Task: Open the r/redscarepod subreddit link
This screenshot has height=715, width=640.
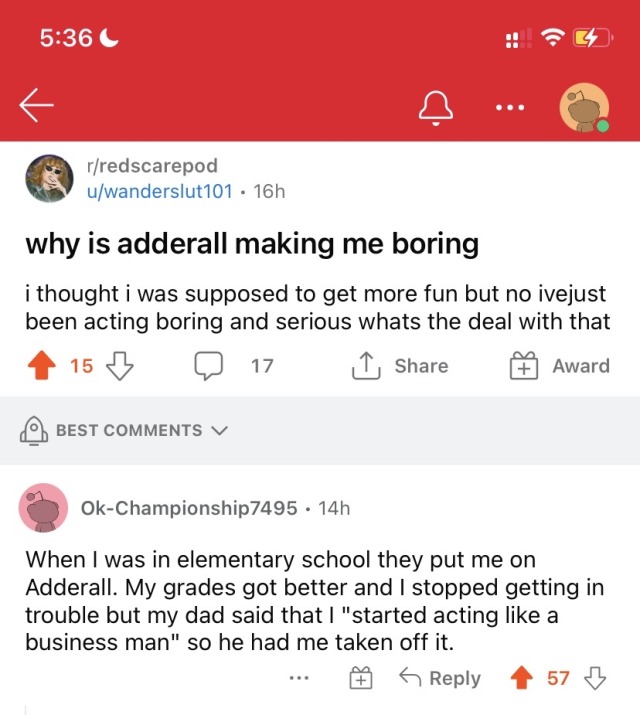Action: click(x=152, y=166)
